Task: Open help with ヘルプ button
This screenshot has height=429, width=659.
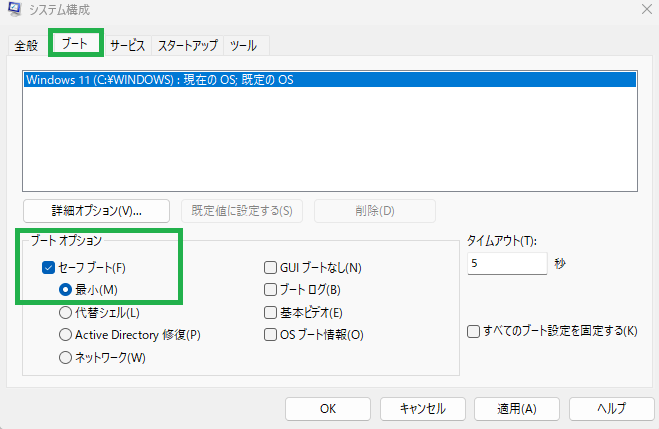Action: click(x=612, y=409)
